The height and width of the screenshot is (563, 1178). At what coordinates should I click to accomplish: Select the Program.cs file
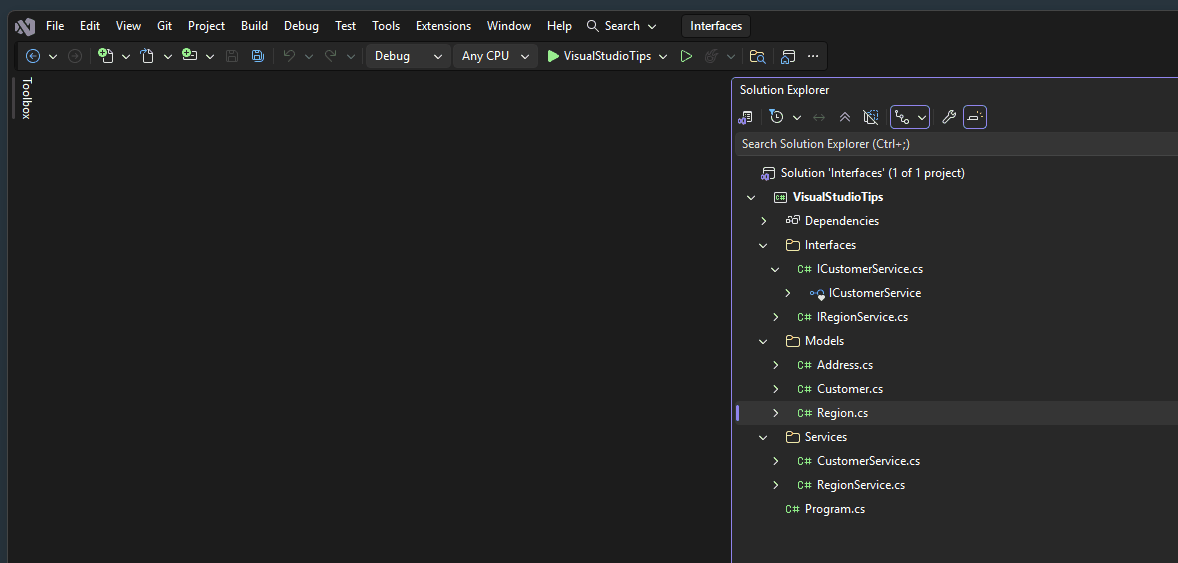[x=835, y=509]
